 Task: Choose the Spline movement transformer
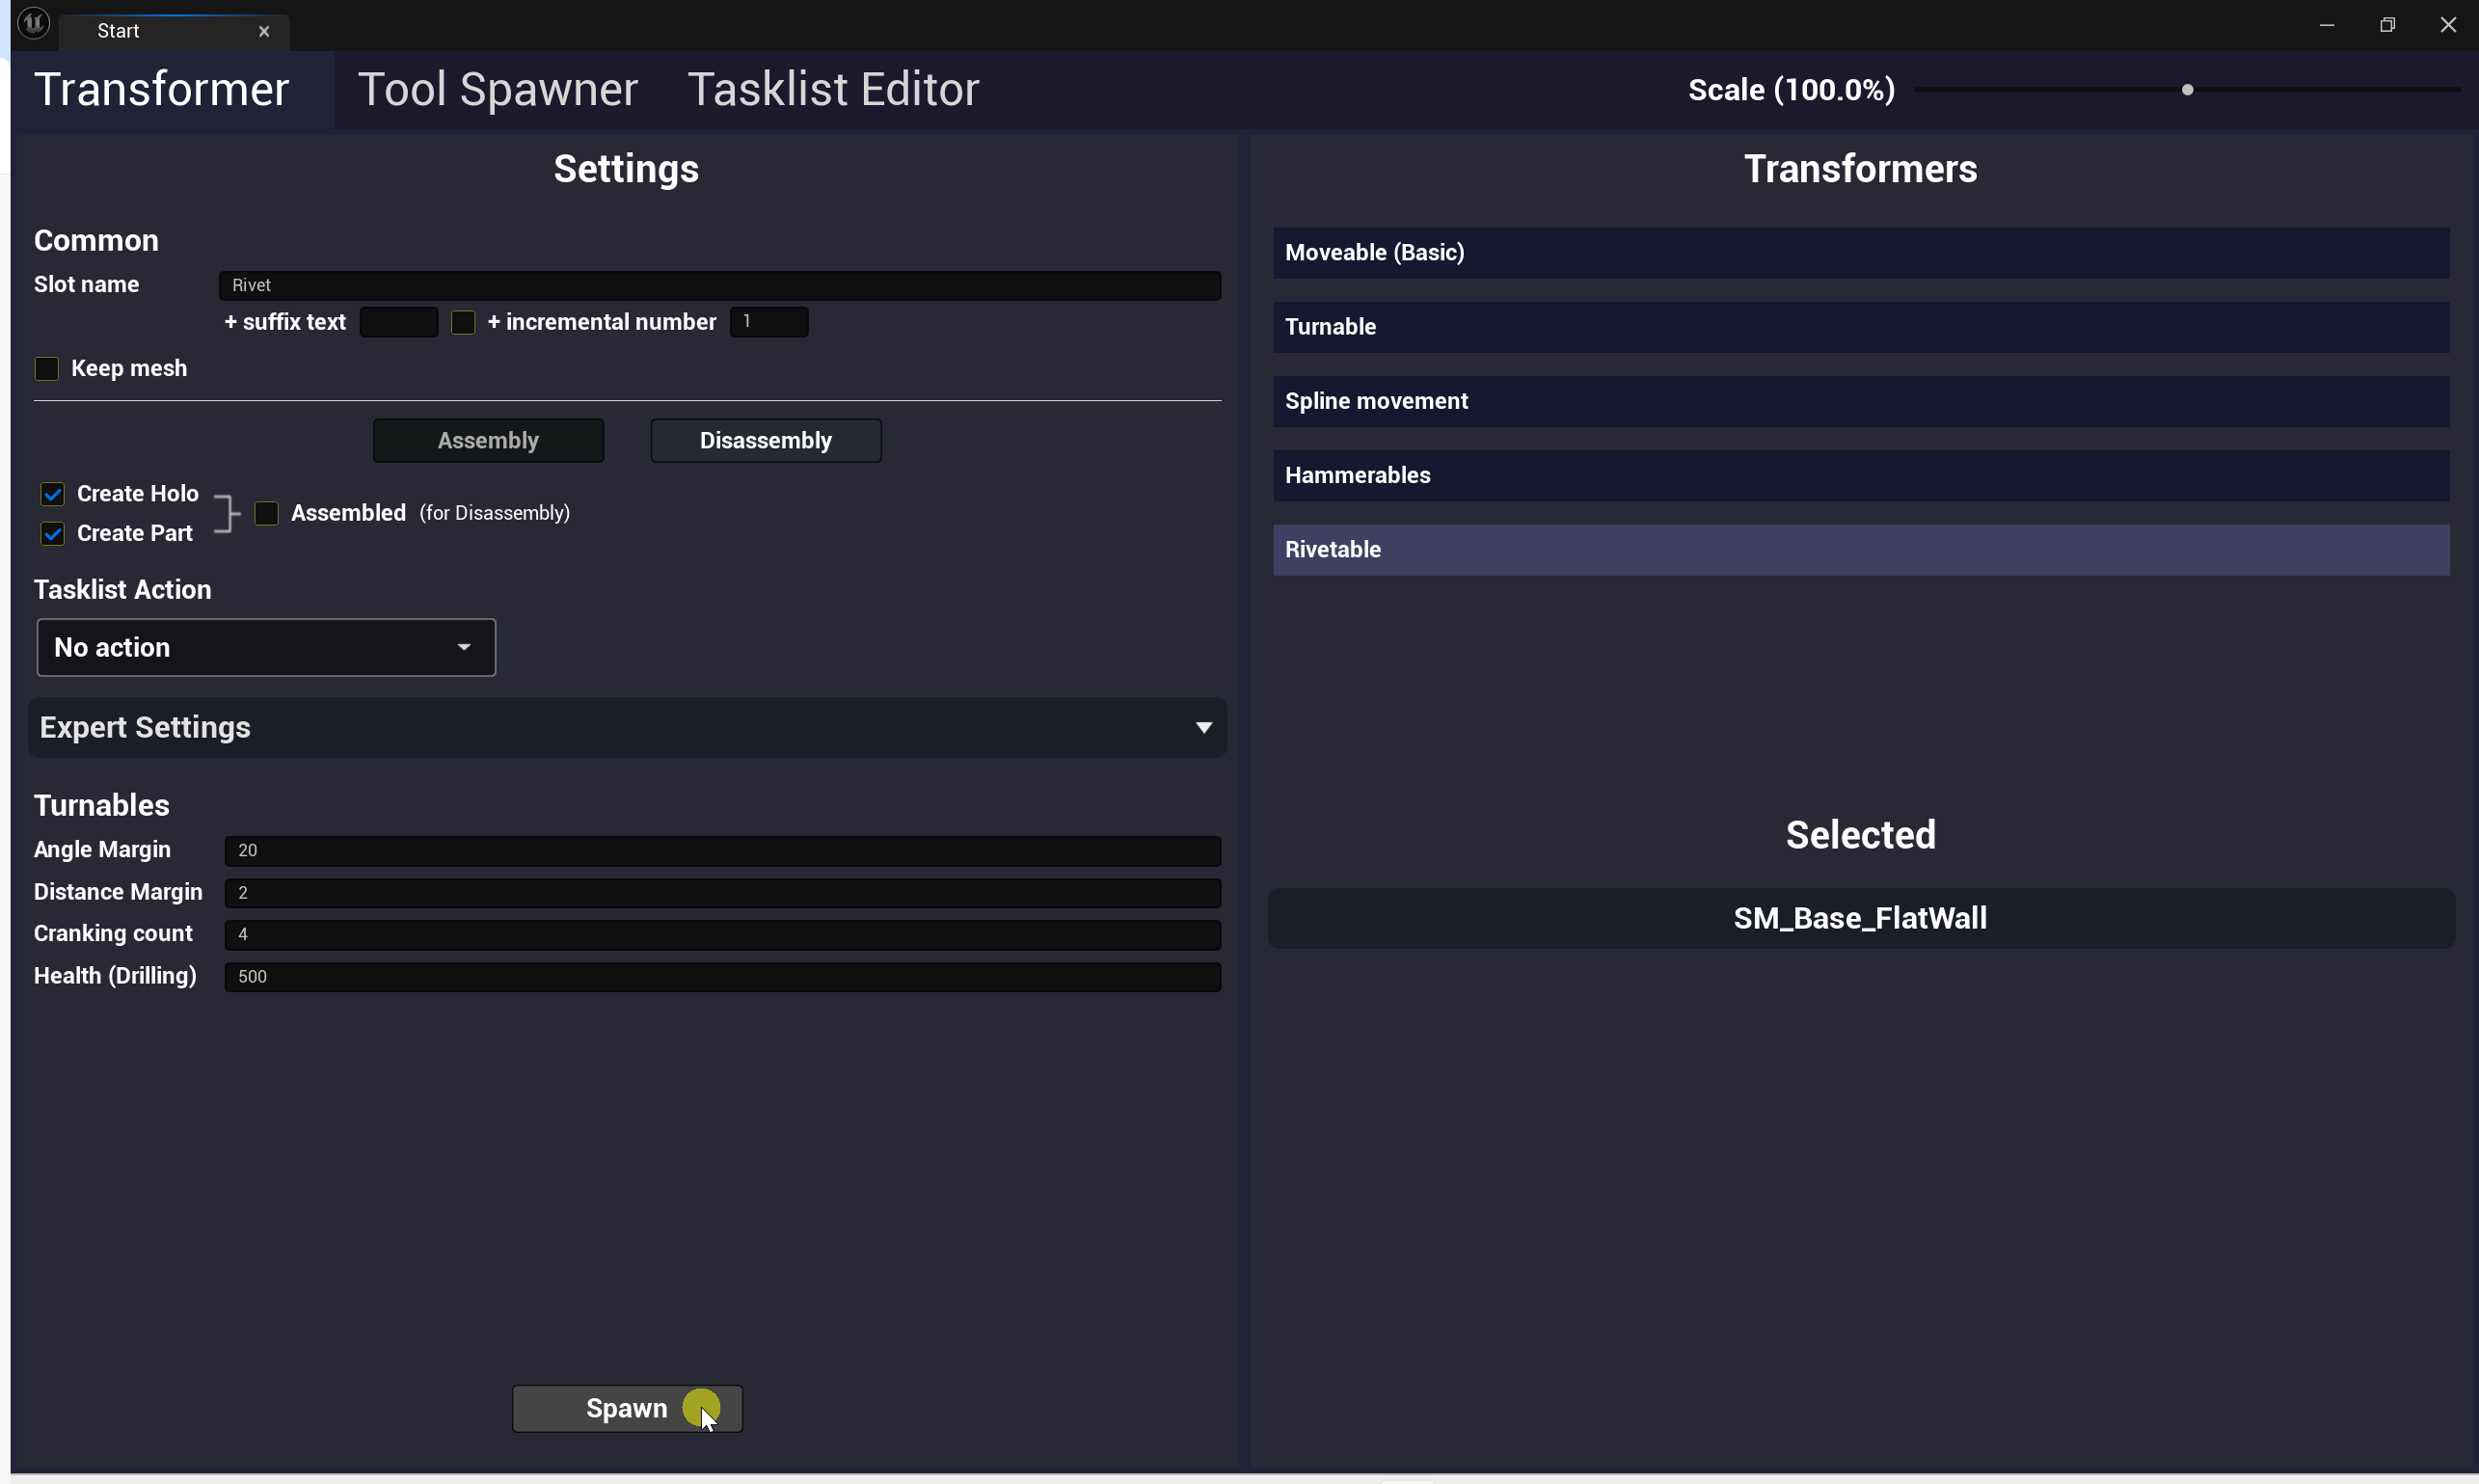(1860, 402)
